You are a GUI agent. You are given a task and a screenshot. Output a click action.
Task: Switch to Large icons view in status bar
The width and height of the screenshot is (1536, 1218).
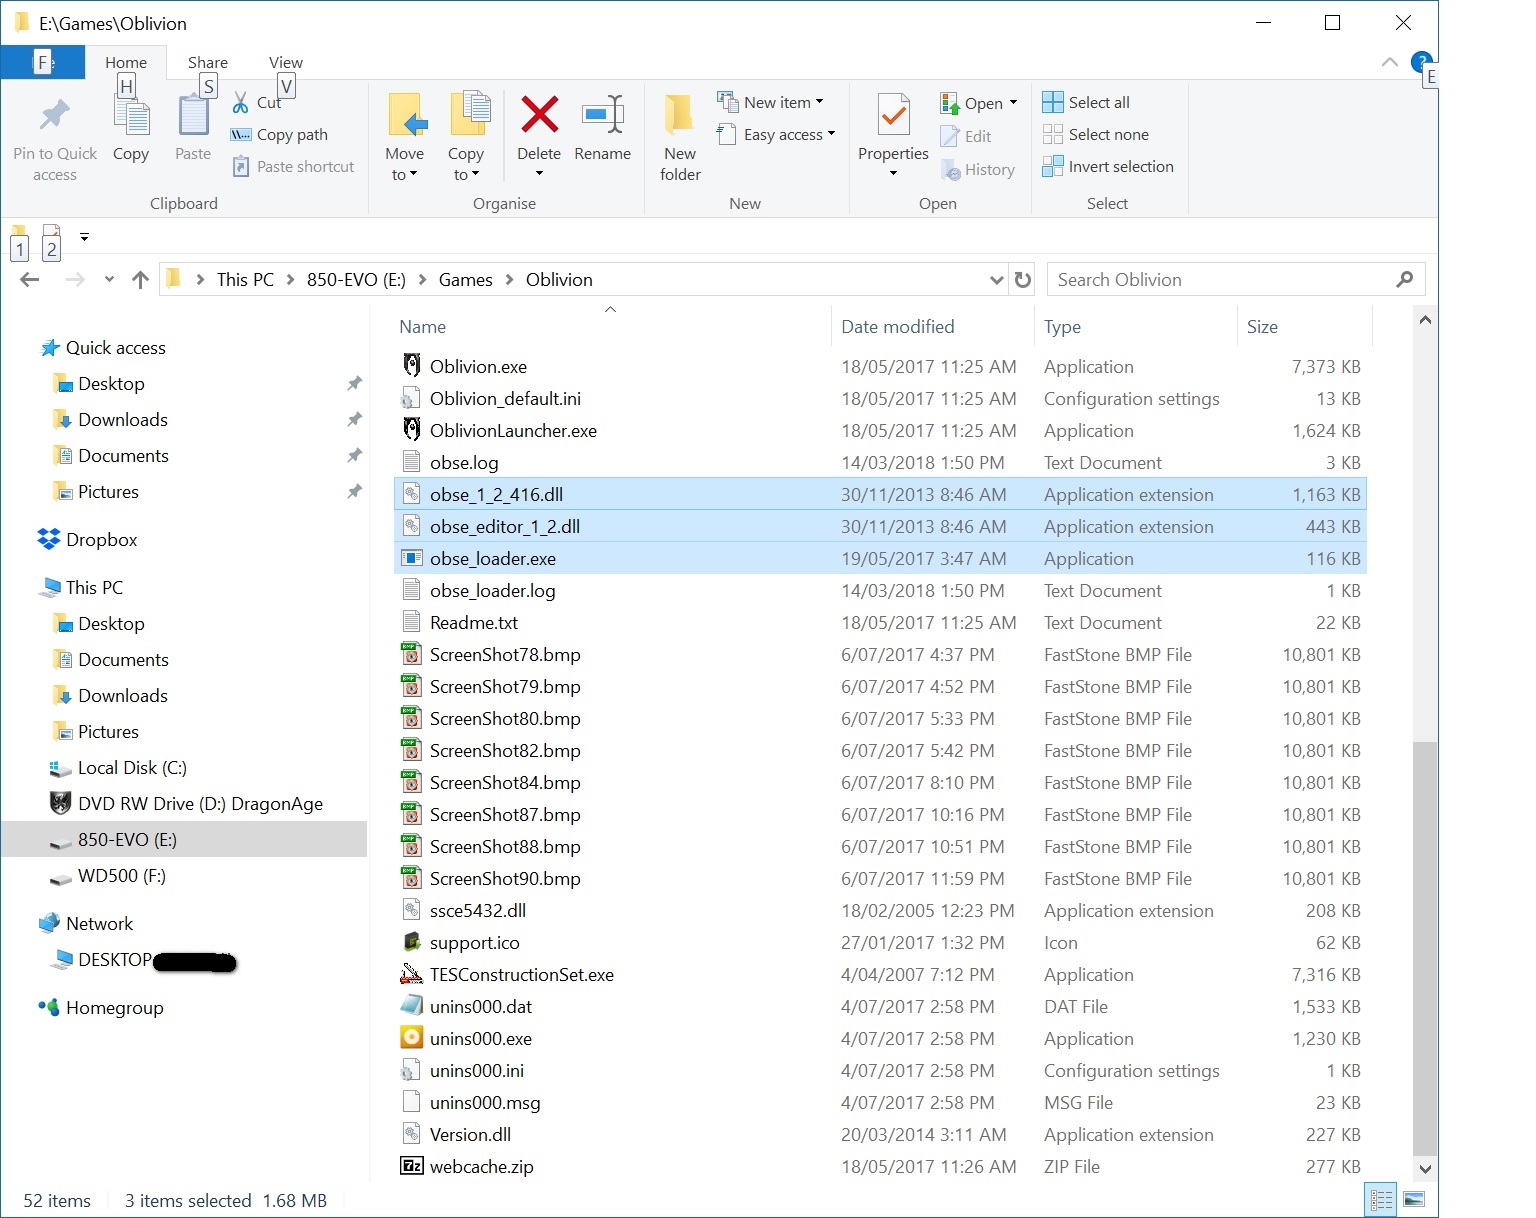[x=1414, y=1199]
